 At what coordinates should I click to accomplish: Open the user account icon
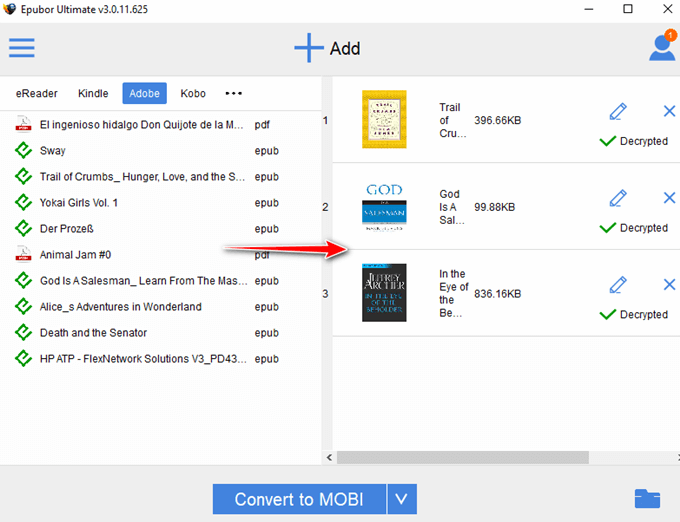pos(662,47)
